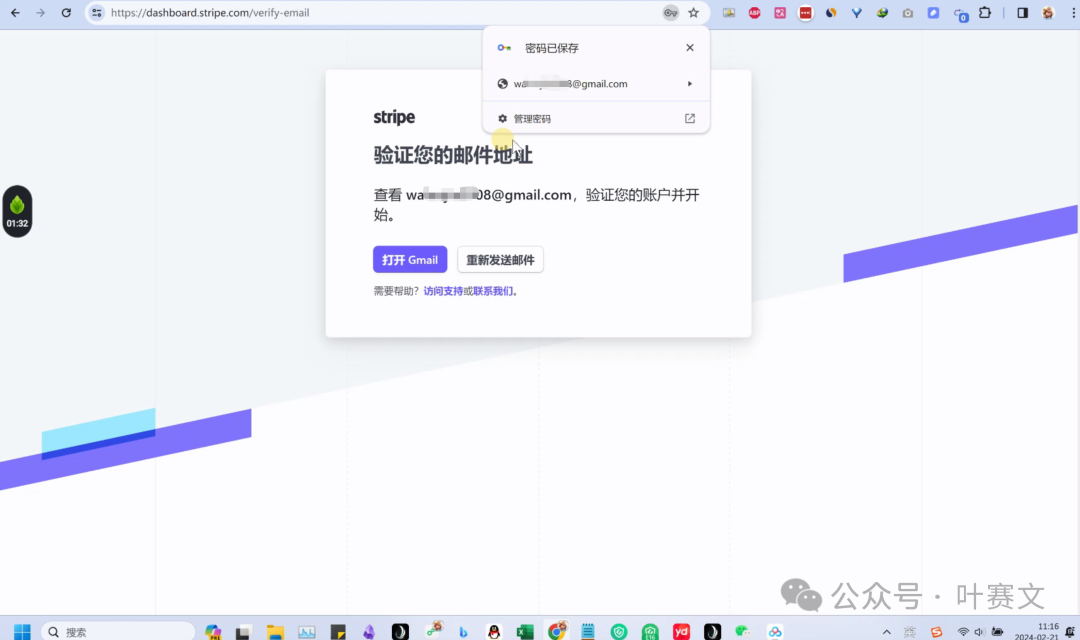Viewport: 1080px width, 640px height.
Task: Click the Stripe logo on the card
Action: coord(394,117)
